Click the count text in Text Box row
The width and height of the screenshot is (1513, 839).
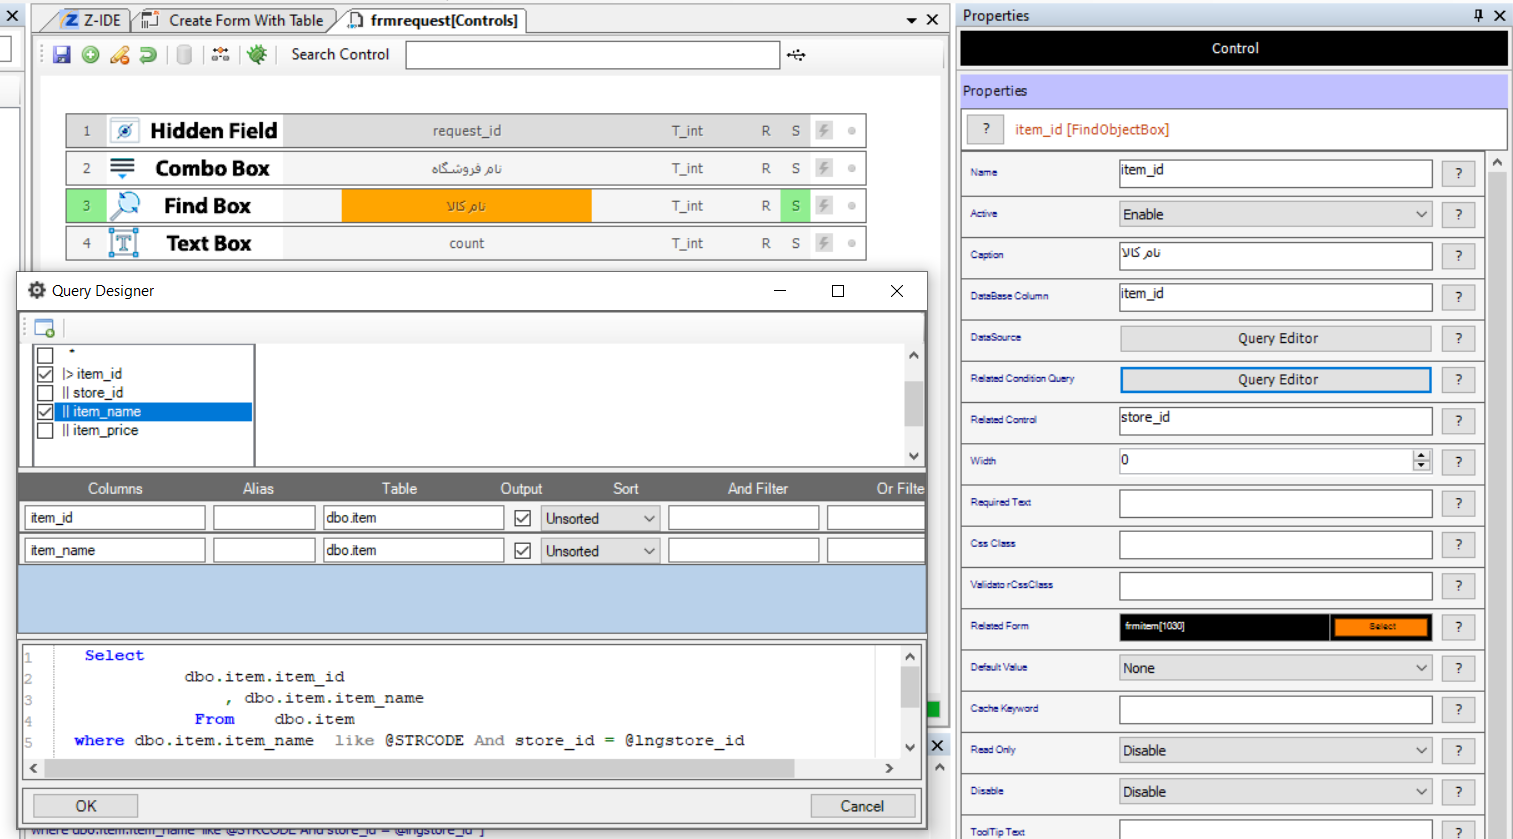[x=466, y=243]
